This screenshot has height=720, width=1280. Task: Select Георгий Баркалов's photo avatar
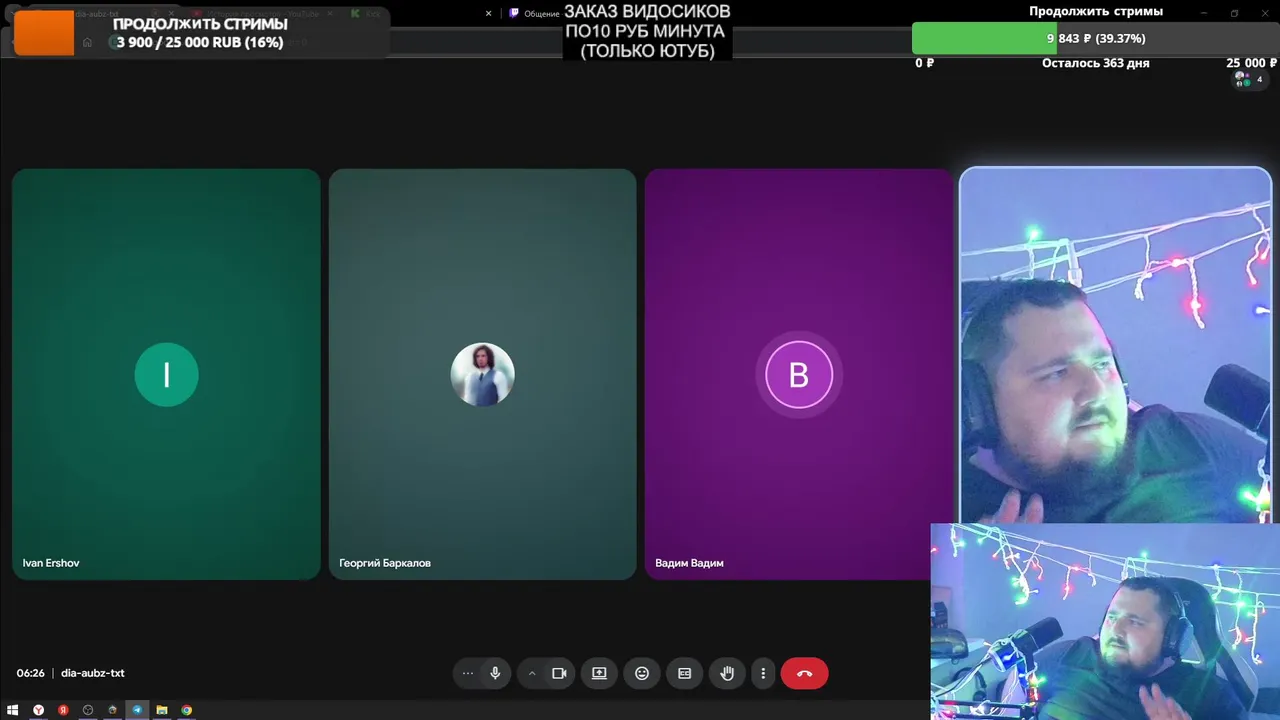tap(482, 375)
